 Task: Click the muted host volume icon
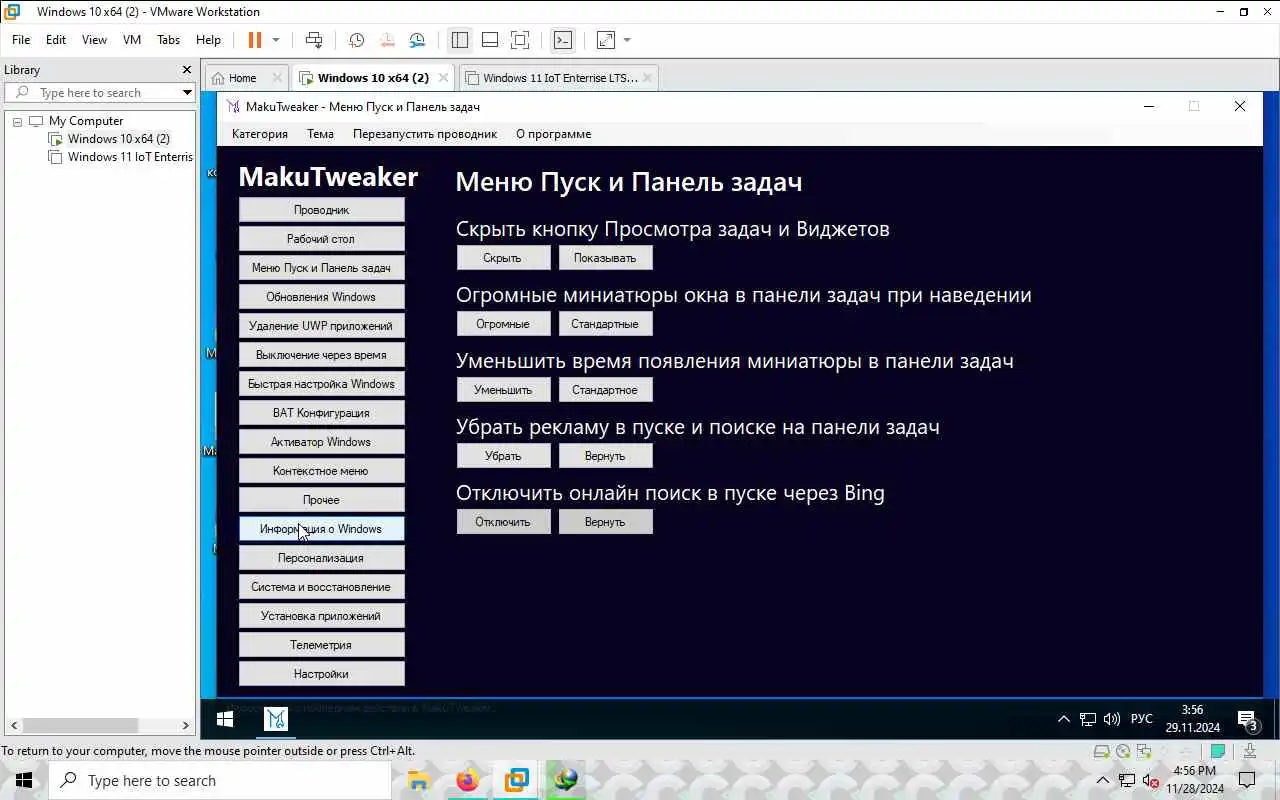(1150, 780)
